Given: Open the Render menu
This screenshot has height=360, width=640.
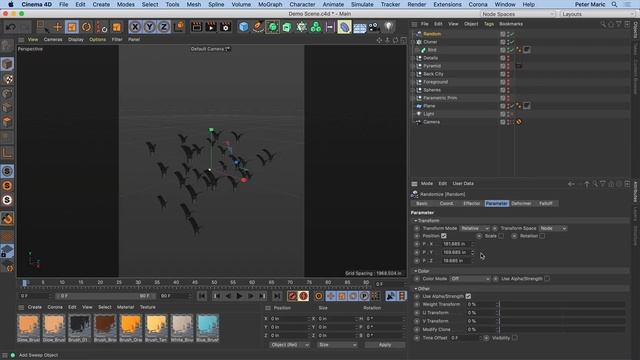Looking at the screenshot, I should (417, 4).
